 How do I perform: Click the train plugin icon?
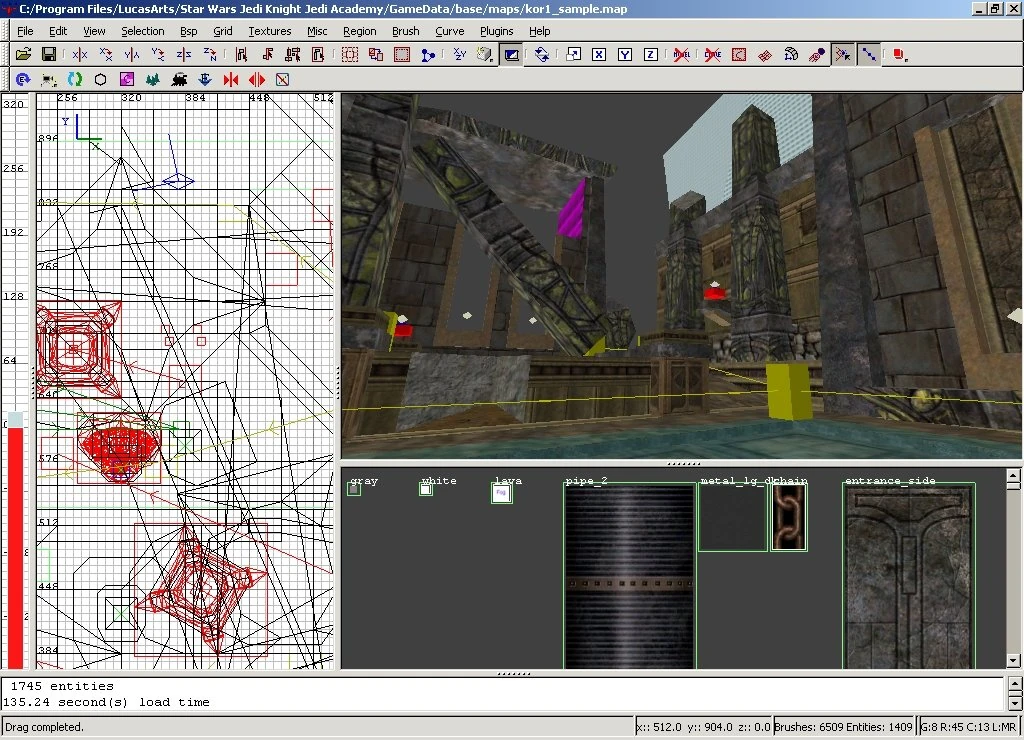click(x=179, y=79)
